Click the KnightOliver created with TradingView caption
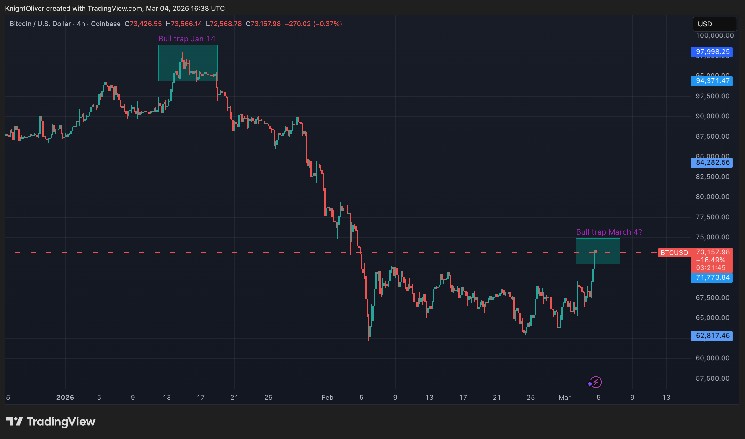 tap(115, 8)
